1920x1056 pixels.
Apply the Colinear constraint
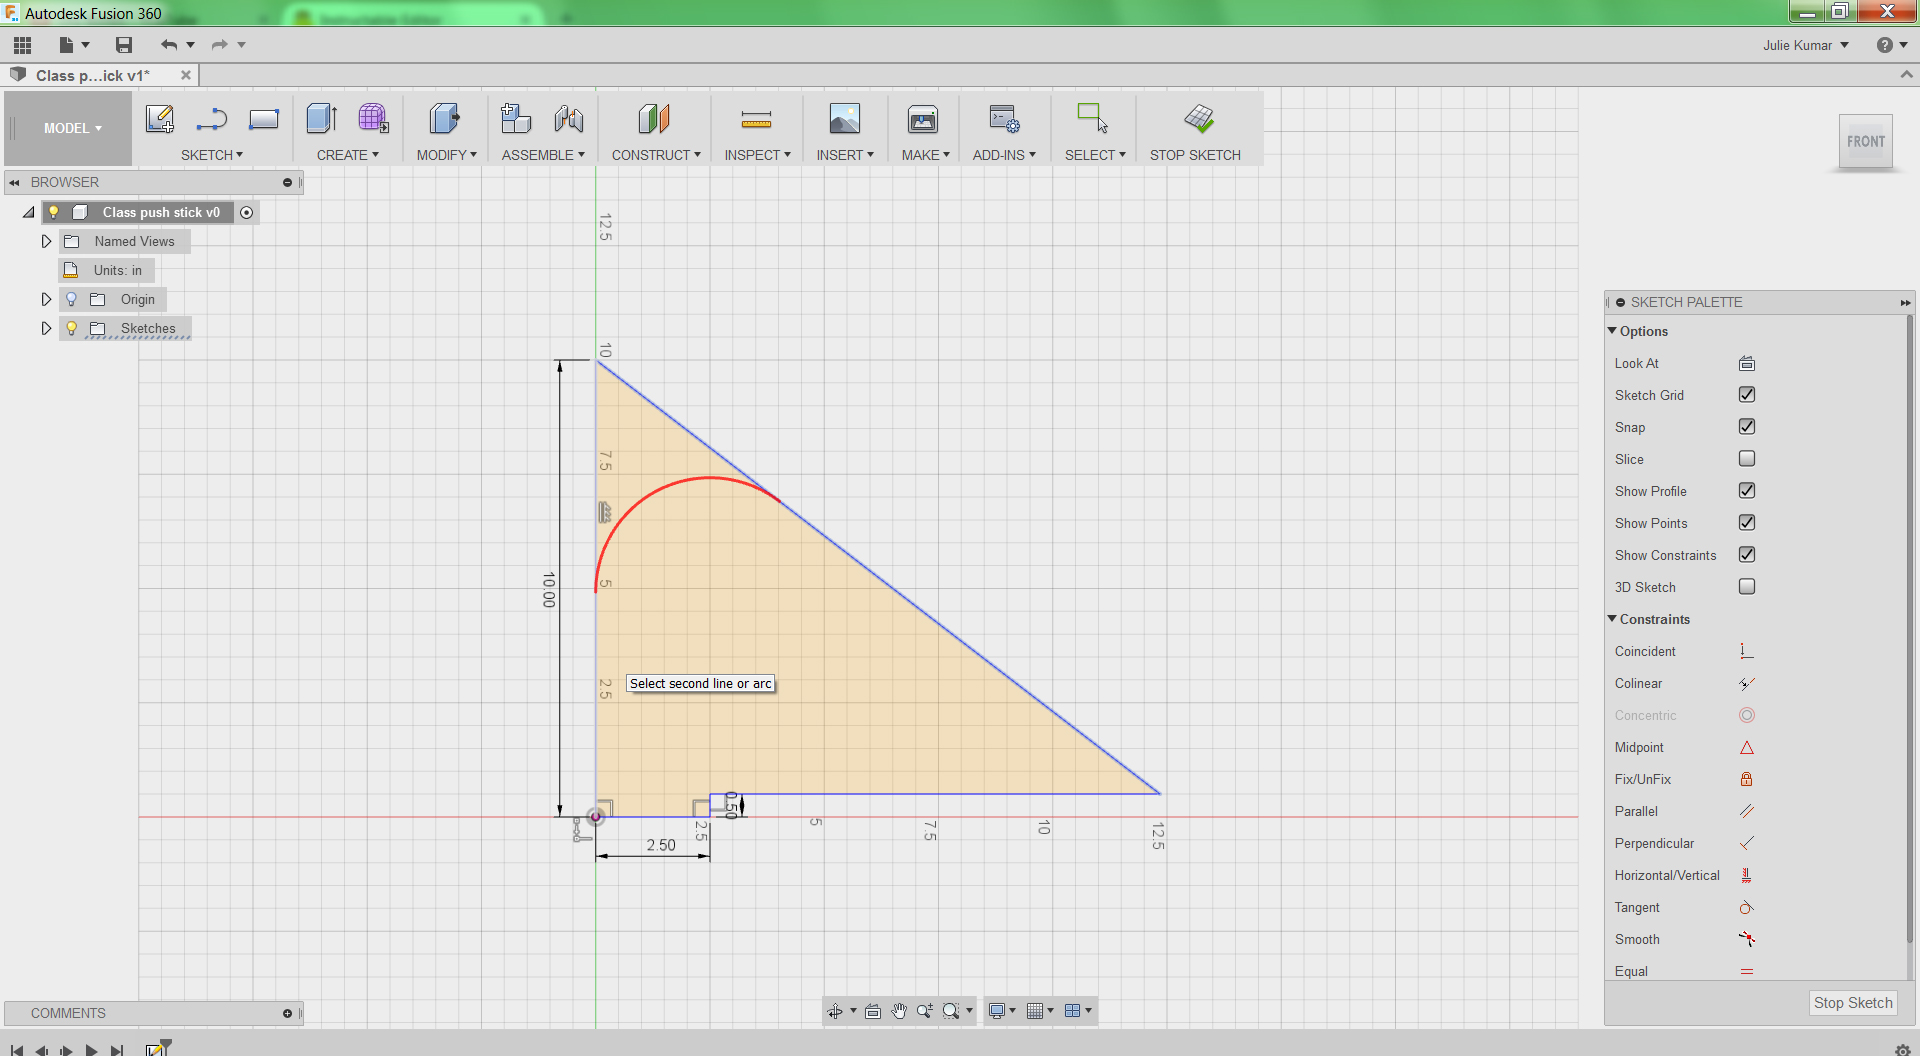(x=1747, y=684)
